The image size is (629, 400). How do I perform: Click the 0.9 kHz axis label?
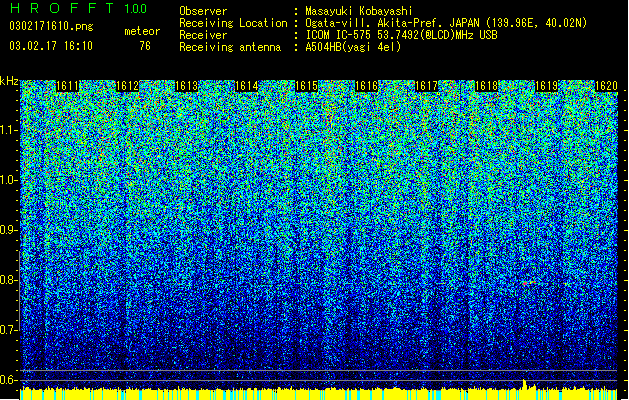tap(8, 230)
